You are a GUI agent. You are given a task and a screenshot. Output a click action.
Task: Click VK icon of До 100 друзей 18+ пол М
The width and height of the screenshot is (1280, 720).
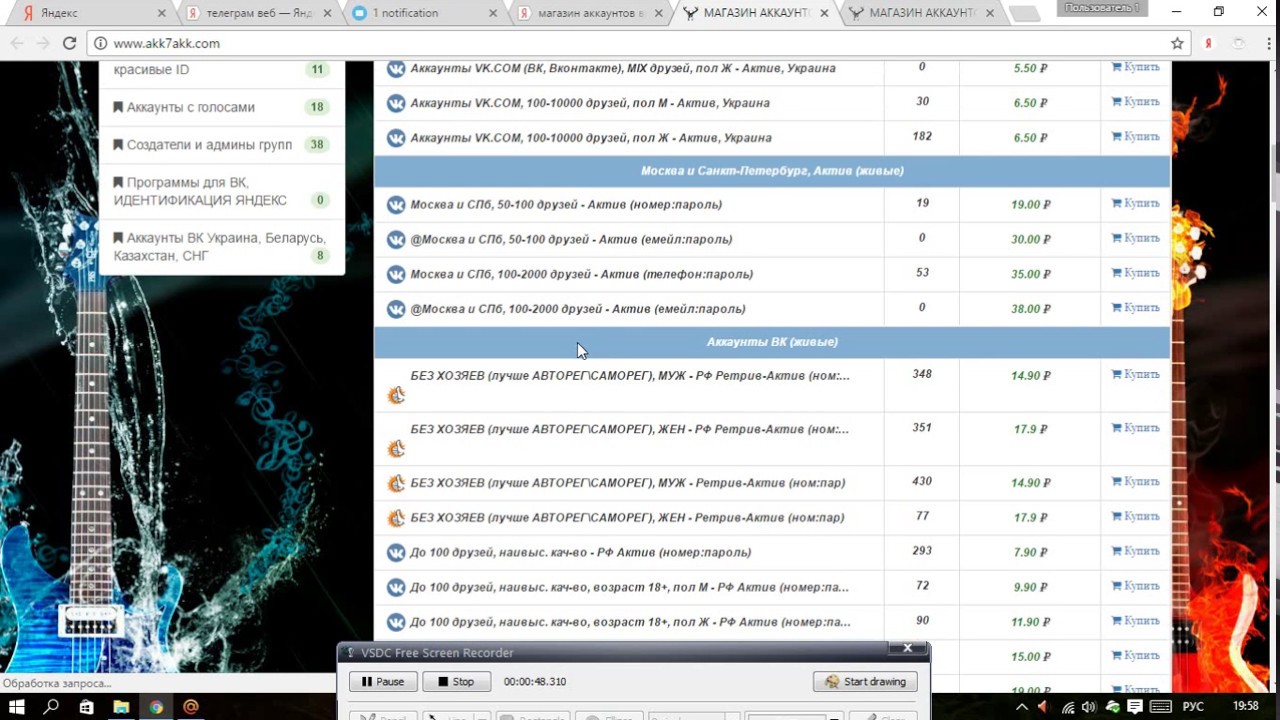point(396,588)
